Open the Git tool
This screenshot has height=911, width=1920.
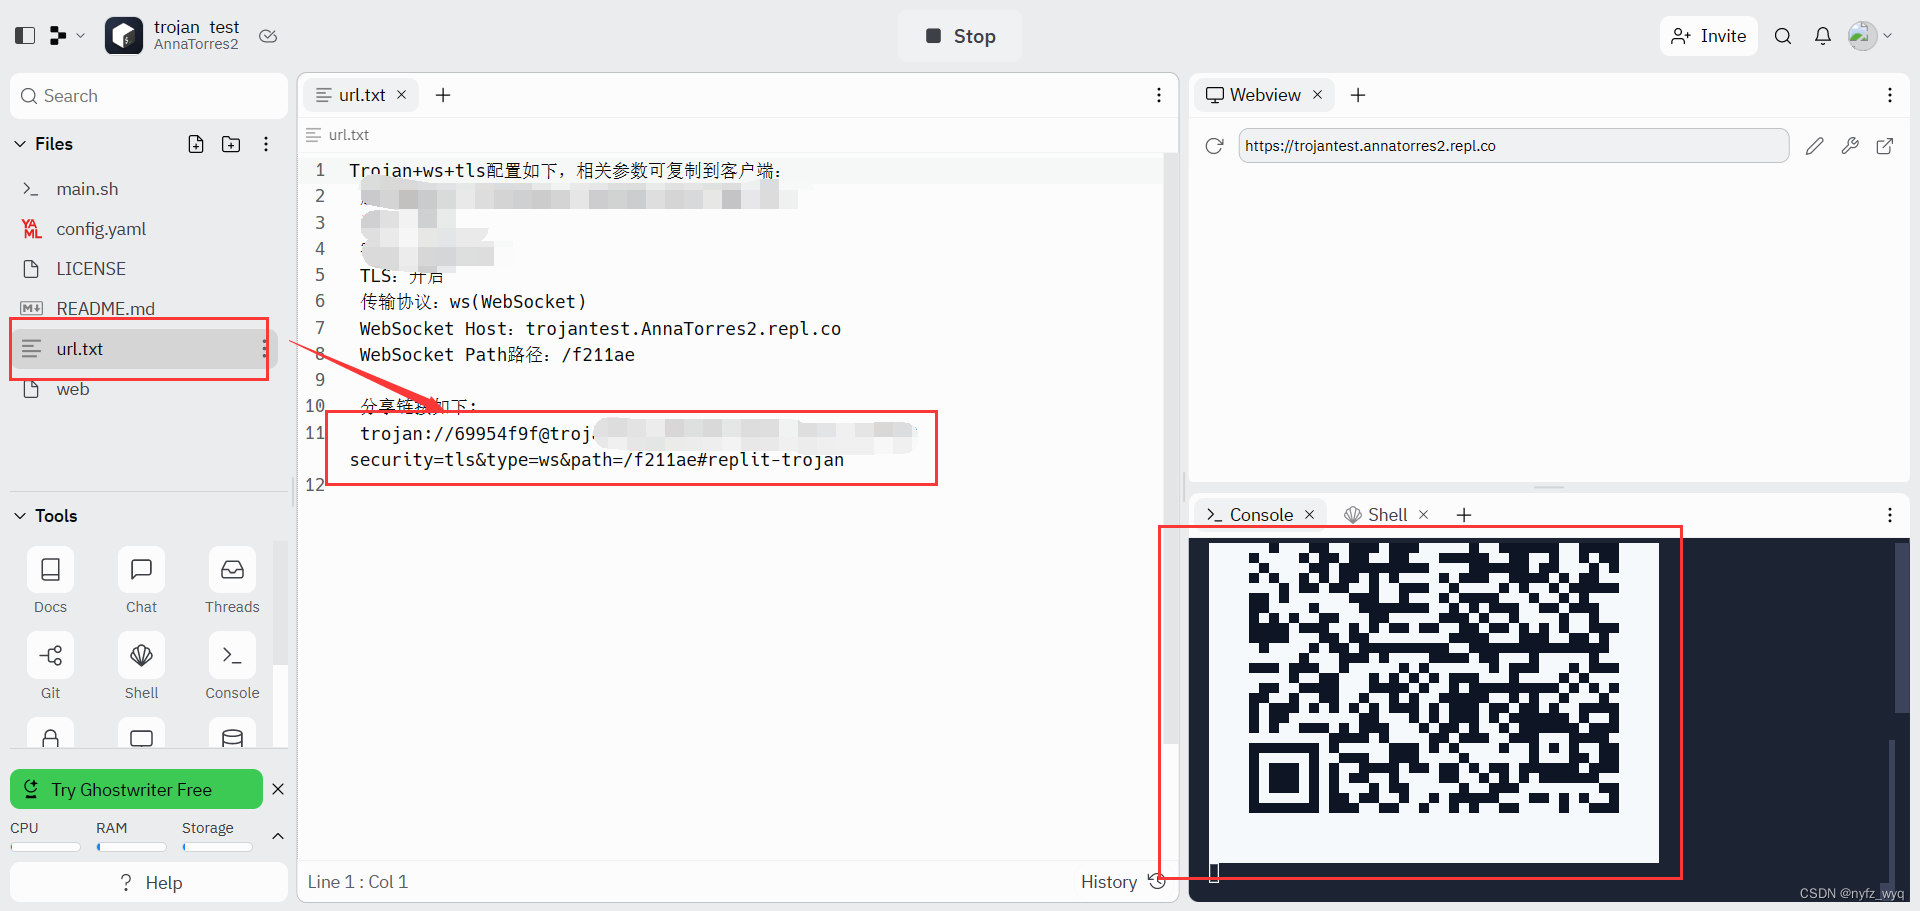tap(50, 667)
